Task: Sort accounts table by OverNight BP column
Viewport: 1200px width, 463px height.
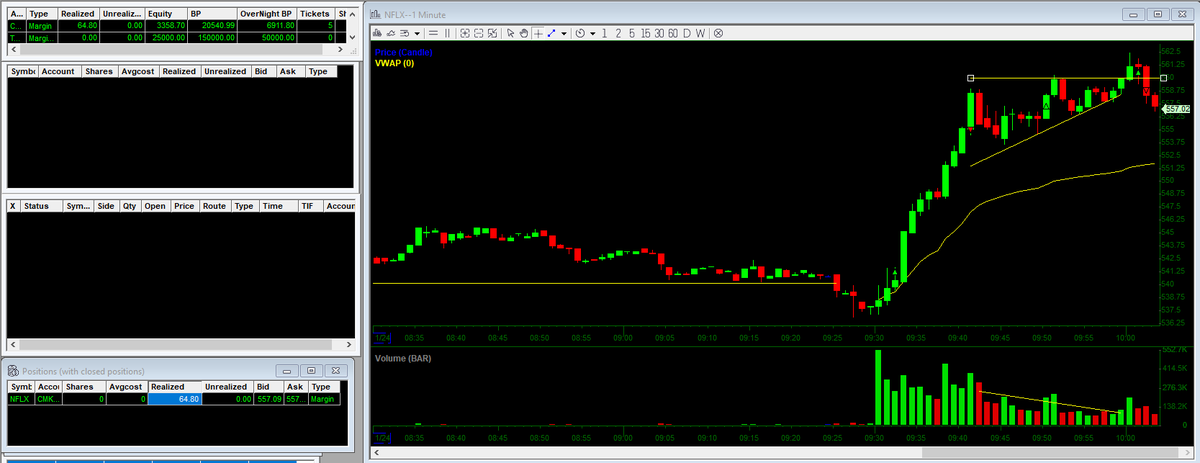Action: pos(265,13)
